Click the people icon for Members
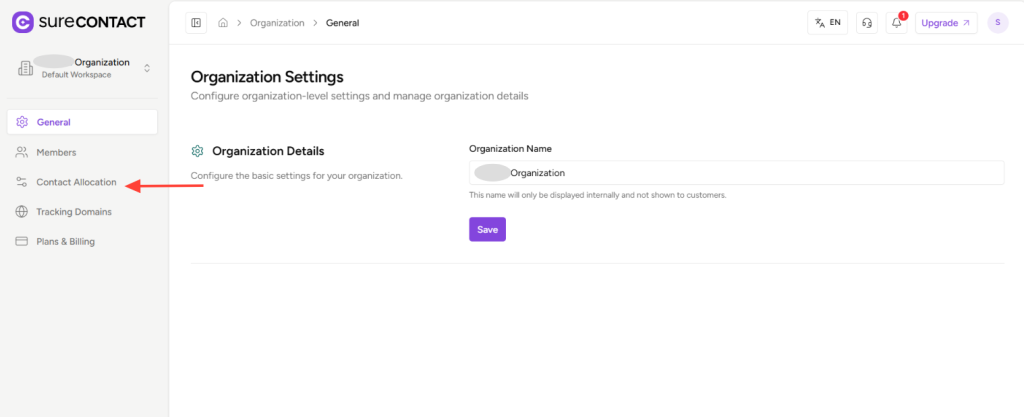This screenshot has height=417, width=1024. (x=22, y=152)
